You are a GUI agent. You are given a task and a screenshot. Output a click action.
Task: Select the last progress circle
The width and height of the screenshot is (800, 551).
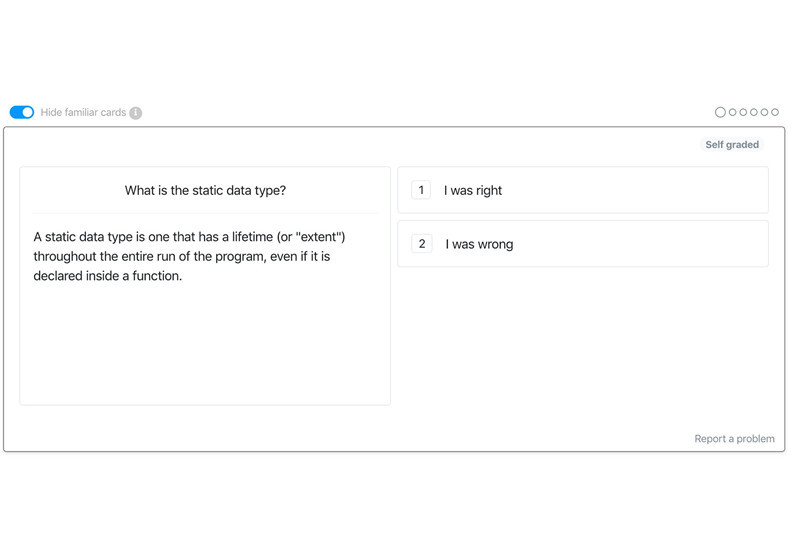coord(775,112)
